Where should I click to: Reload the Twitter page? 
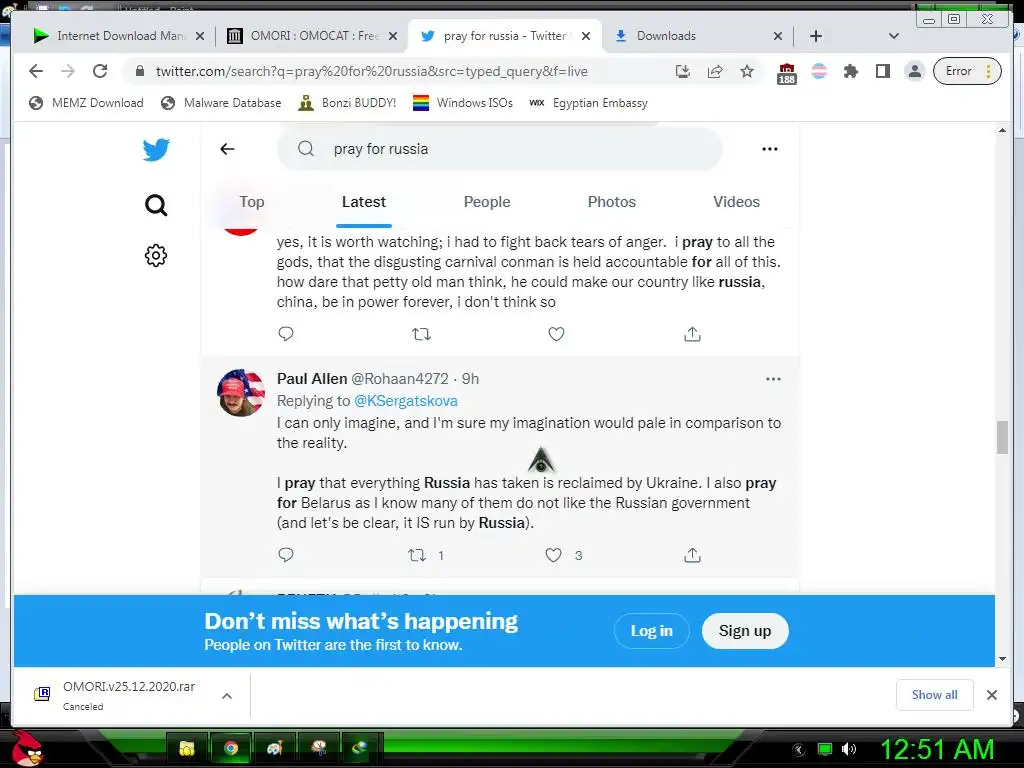(x=100, y=71)
